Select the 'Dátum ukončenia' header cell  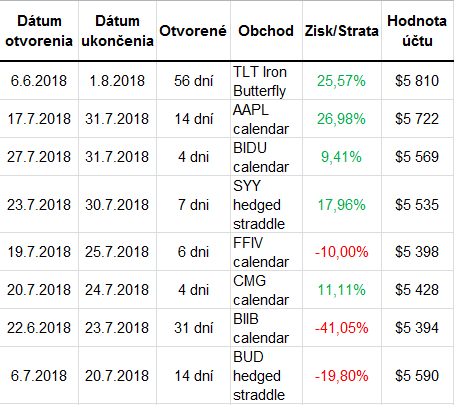pyautogui.click(x=117, y=31)
